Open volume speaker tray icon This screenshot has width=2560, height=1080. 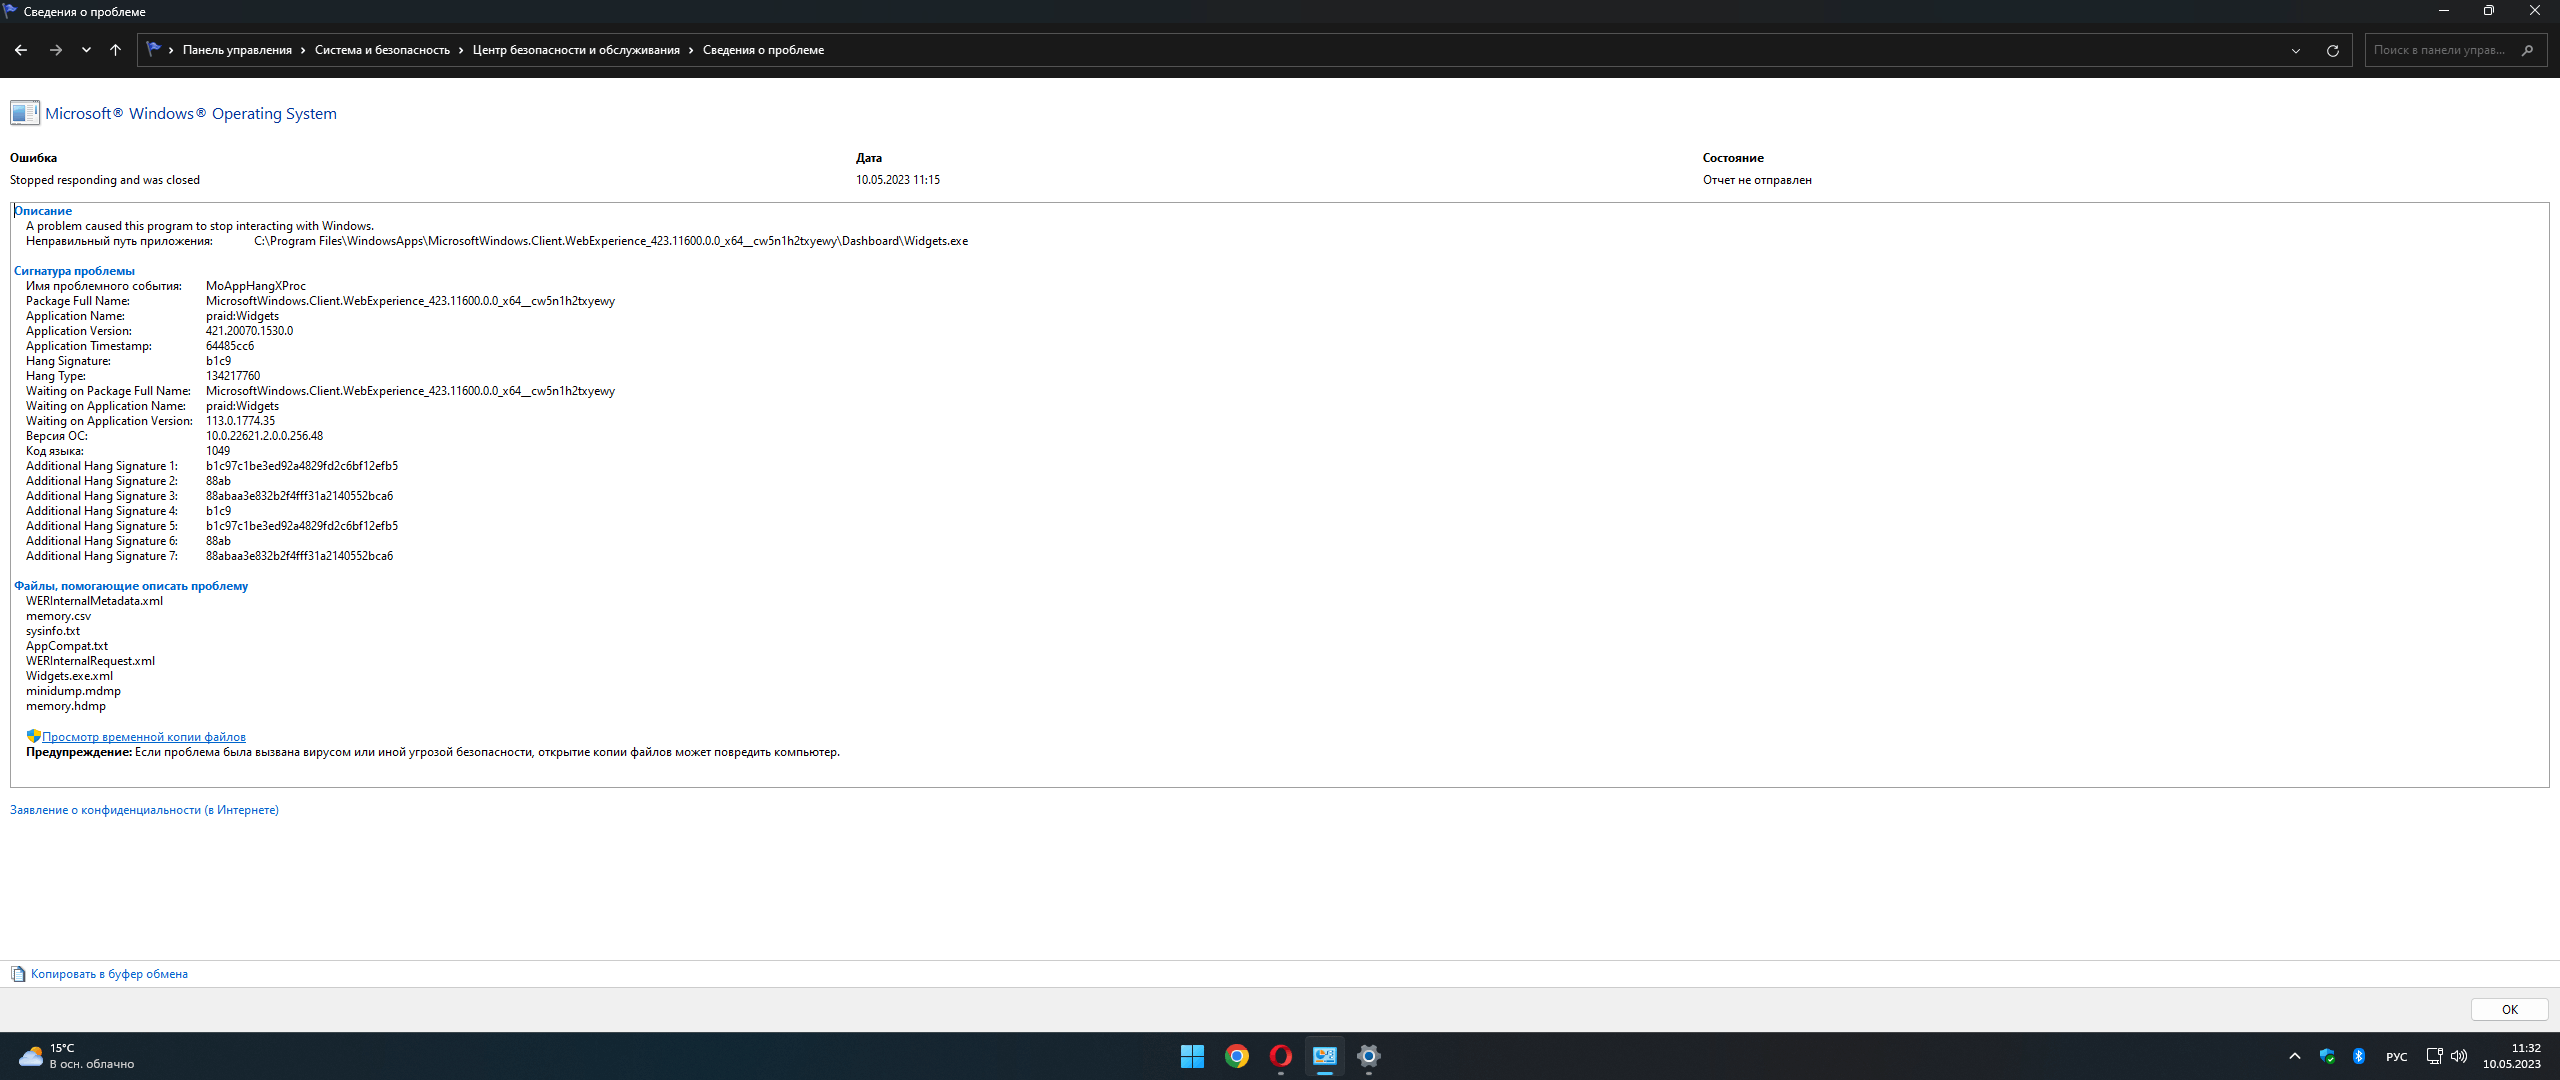(x=2459, y=1056)
